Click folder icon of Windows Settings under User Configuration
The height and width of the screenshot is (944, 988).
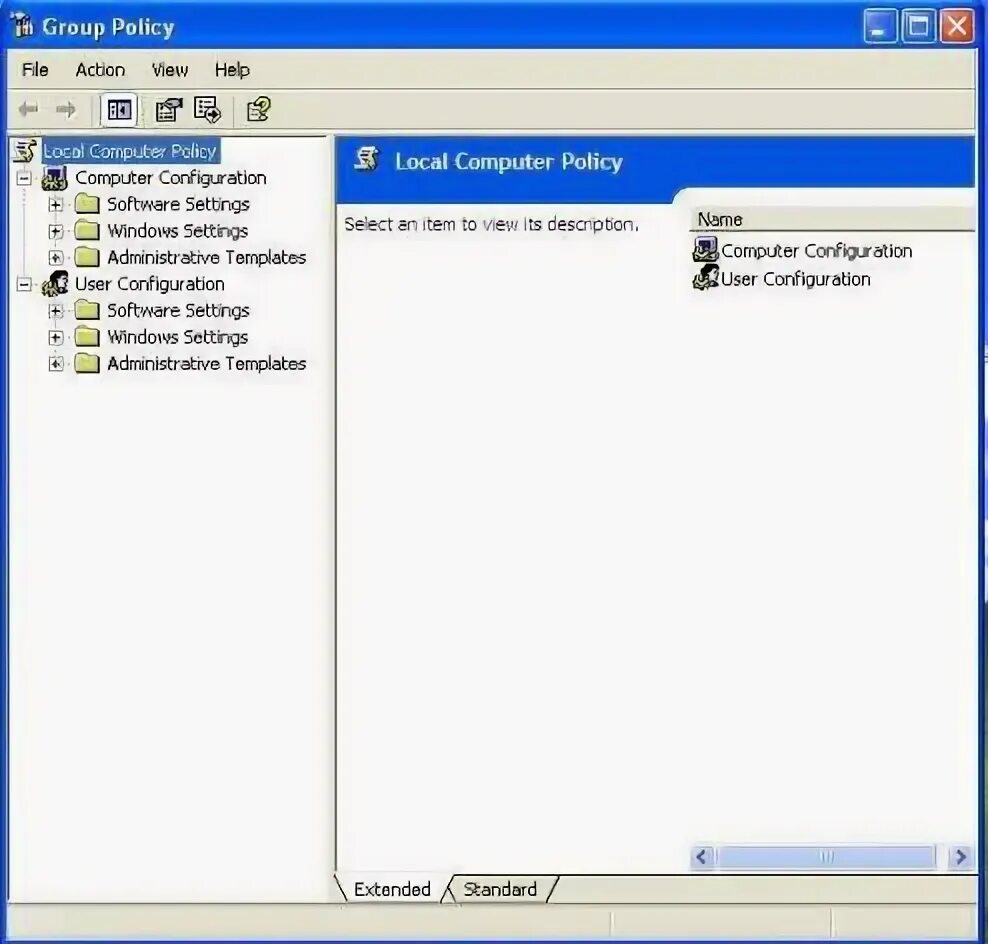coord(87,337)
